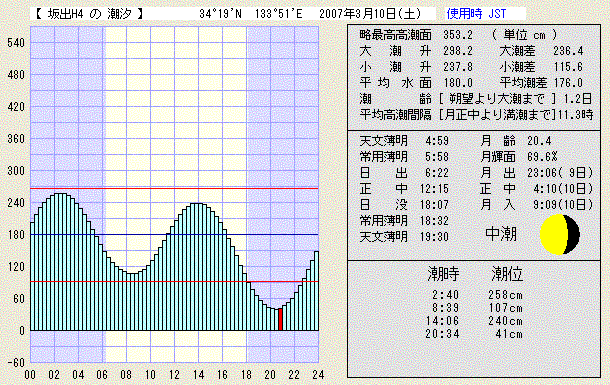
Task: Click the tide level 107cm
Action: pos(505,308)
